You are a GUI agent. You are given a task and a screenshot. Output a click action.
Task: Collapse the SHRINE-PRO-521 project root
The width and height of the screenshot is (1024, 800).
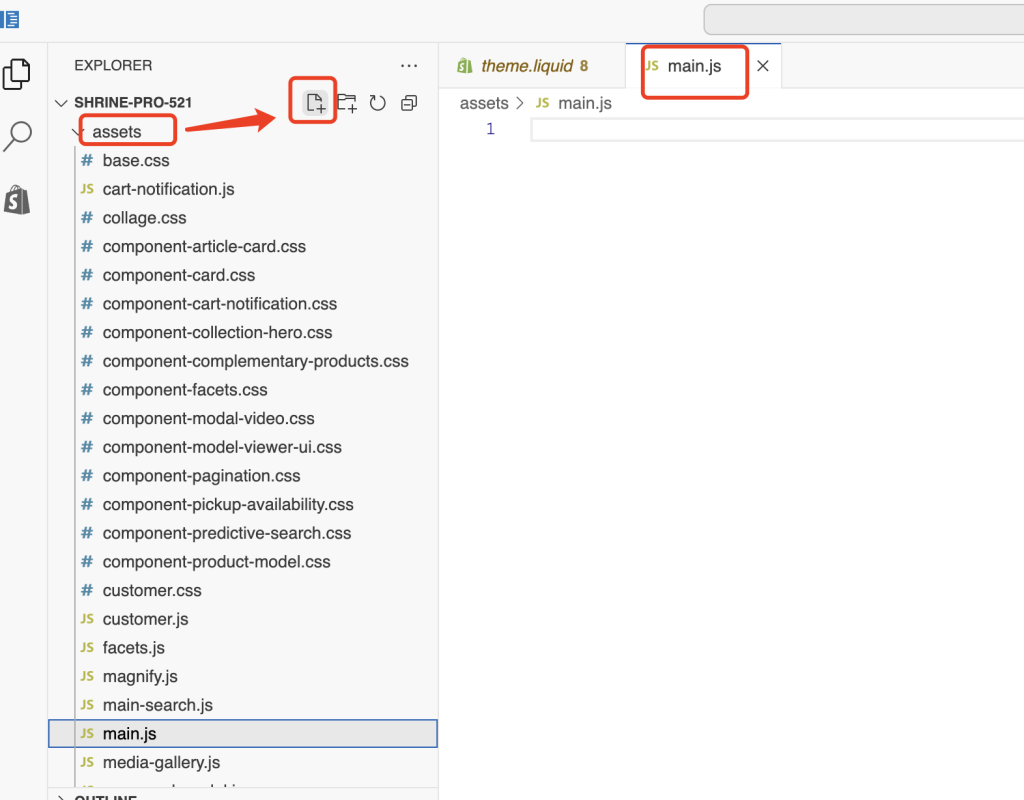click(x=132, y=102)
